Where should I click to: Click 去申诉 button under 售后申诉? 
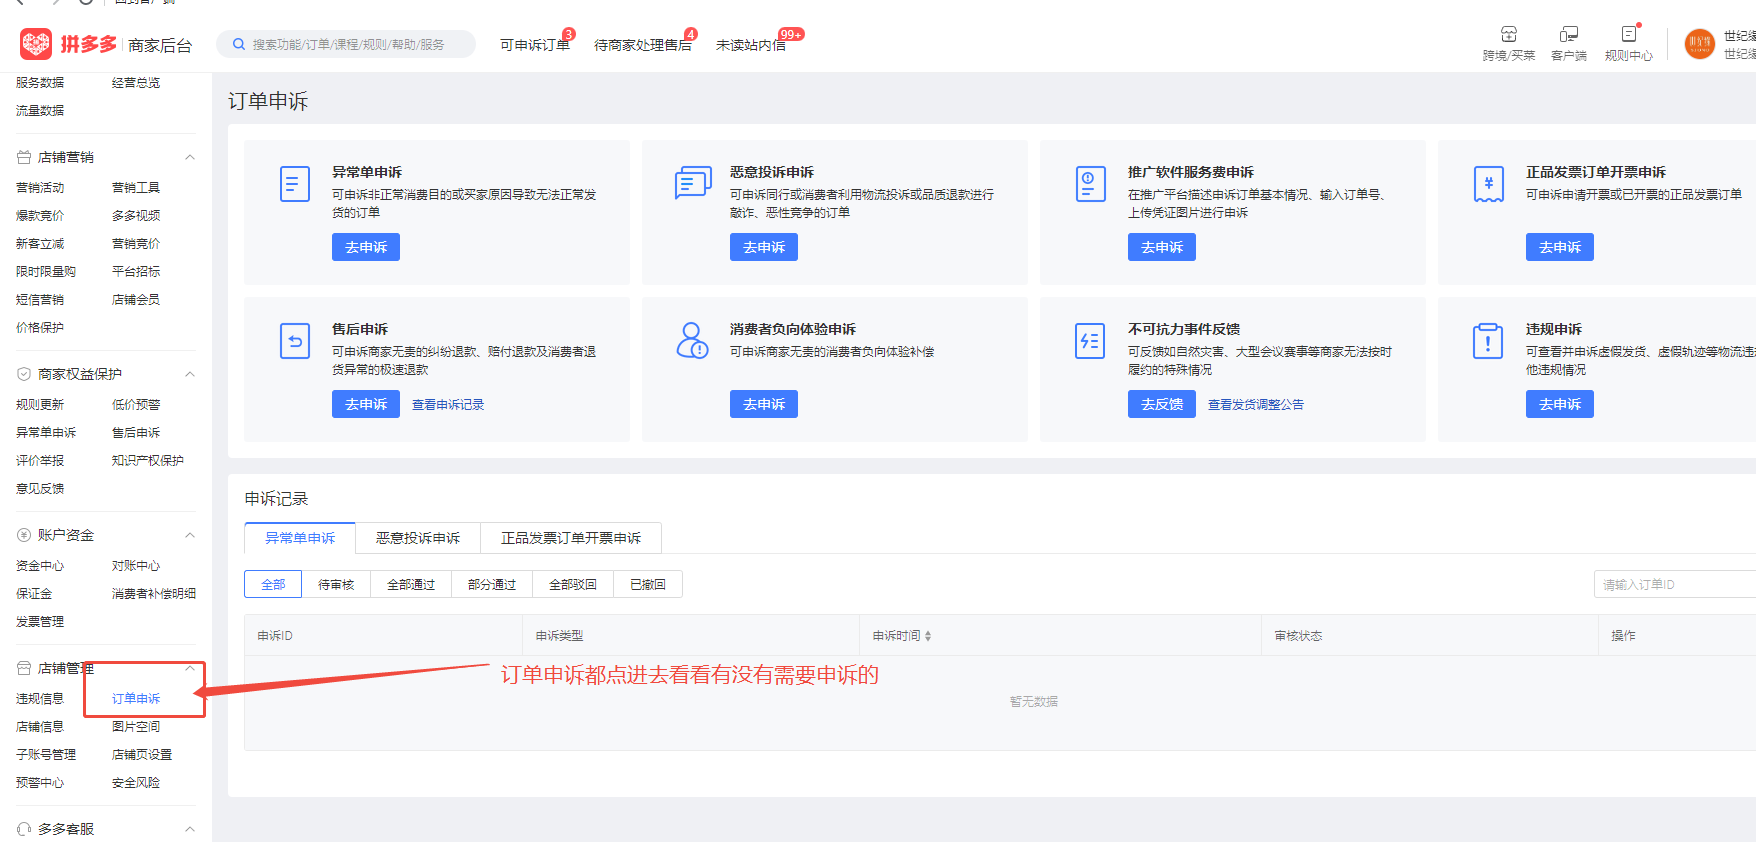[x=366, y=404]
